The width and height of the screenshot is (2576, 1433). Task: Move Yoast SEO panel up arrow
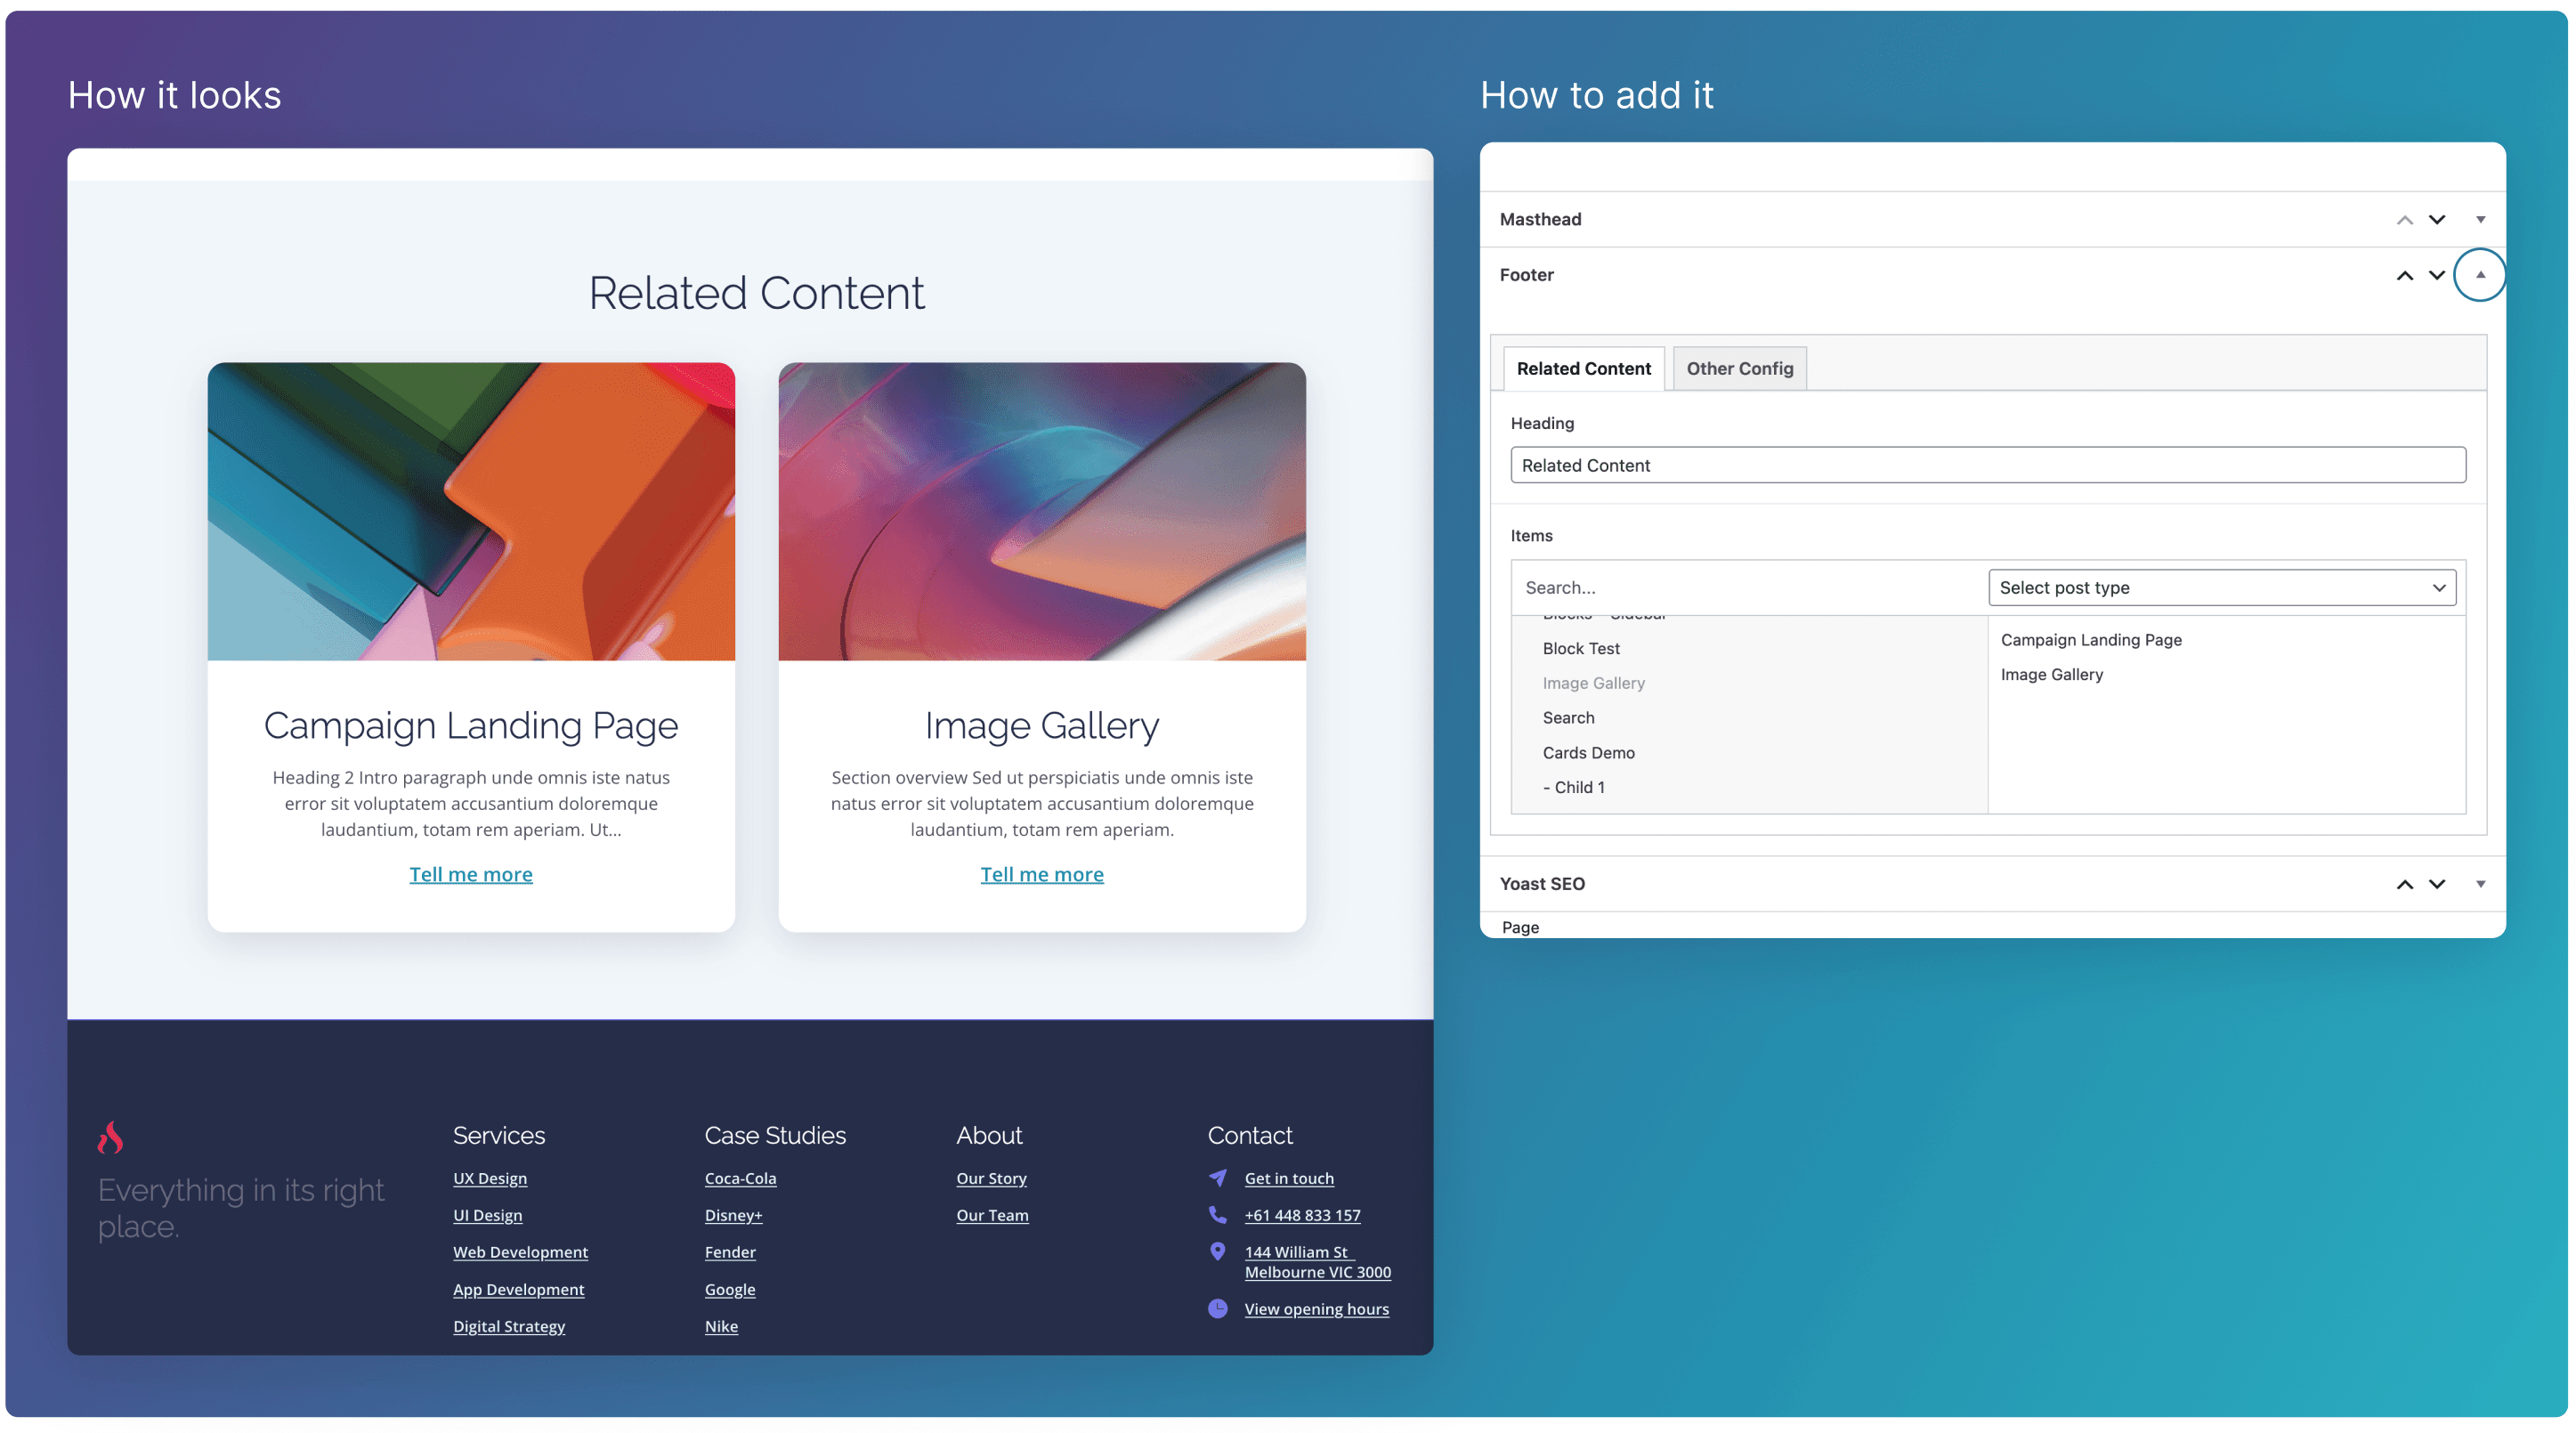(2404, 884)
